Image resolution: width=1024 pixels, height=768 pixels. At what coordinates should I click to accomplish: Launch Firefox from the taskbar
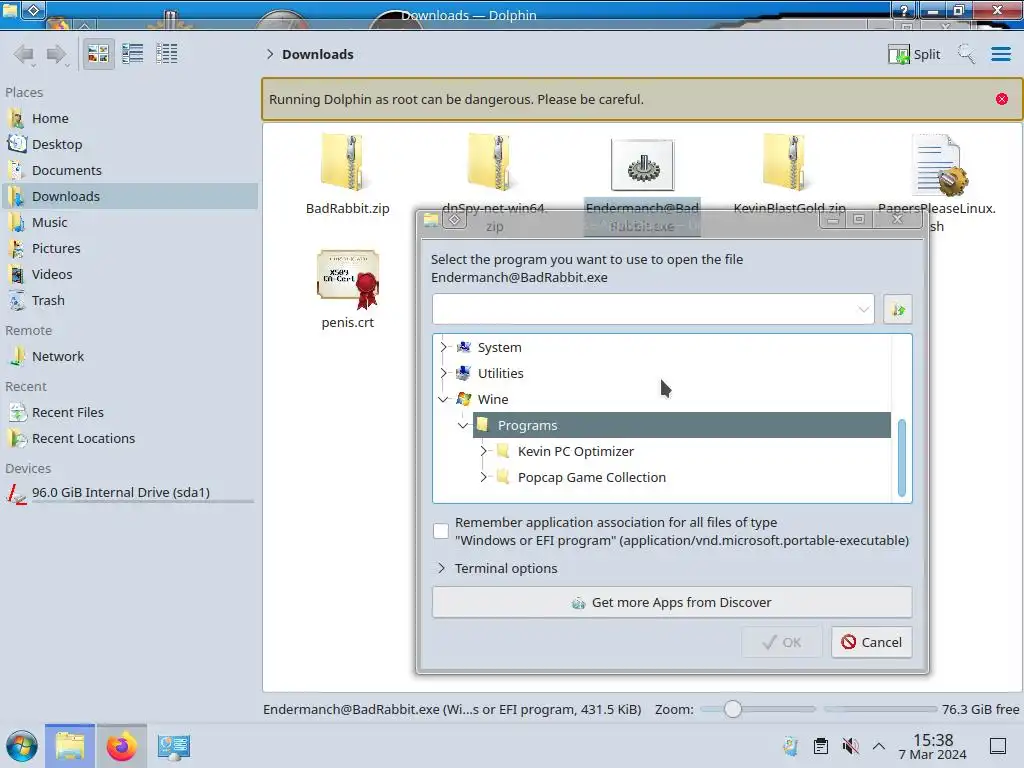click(x=121, y=746)
